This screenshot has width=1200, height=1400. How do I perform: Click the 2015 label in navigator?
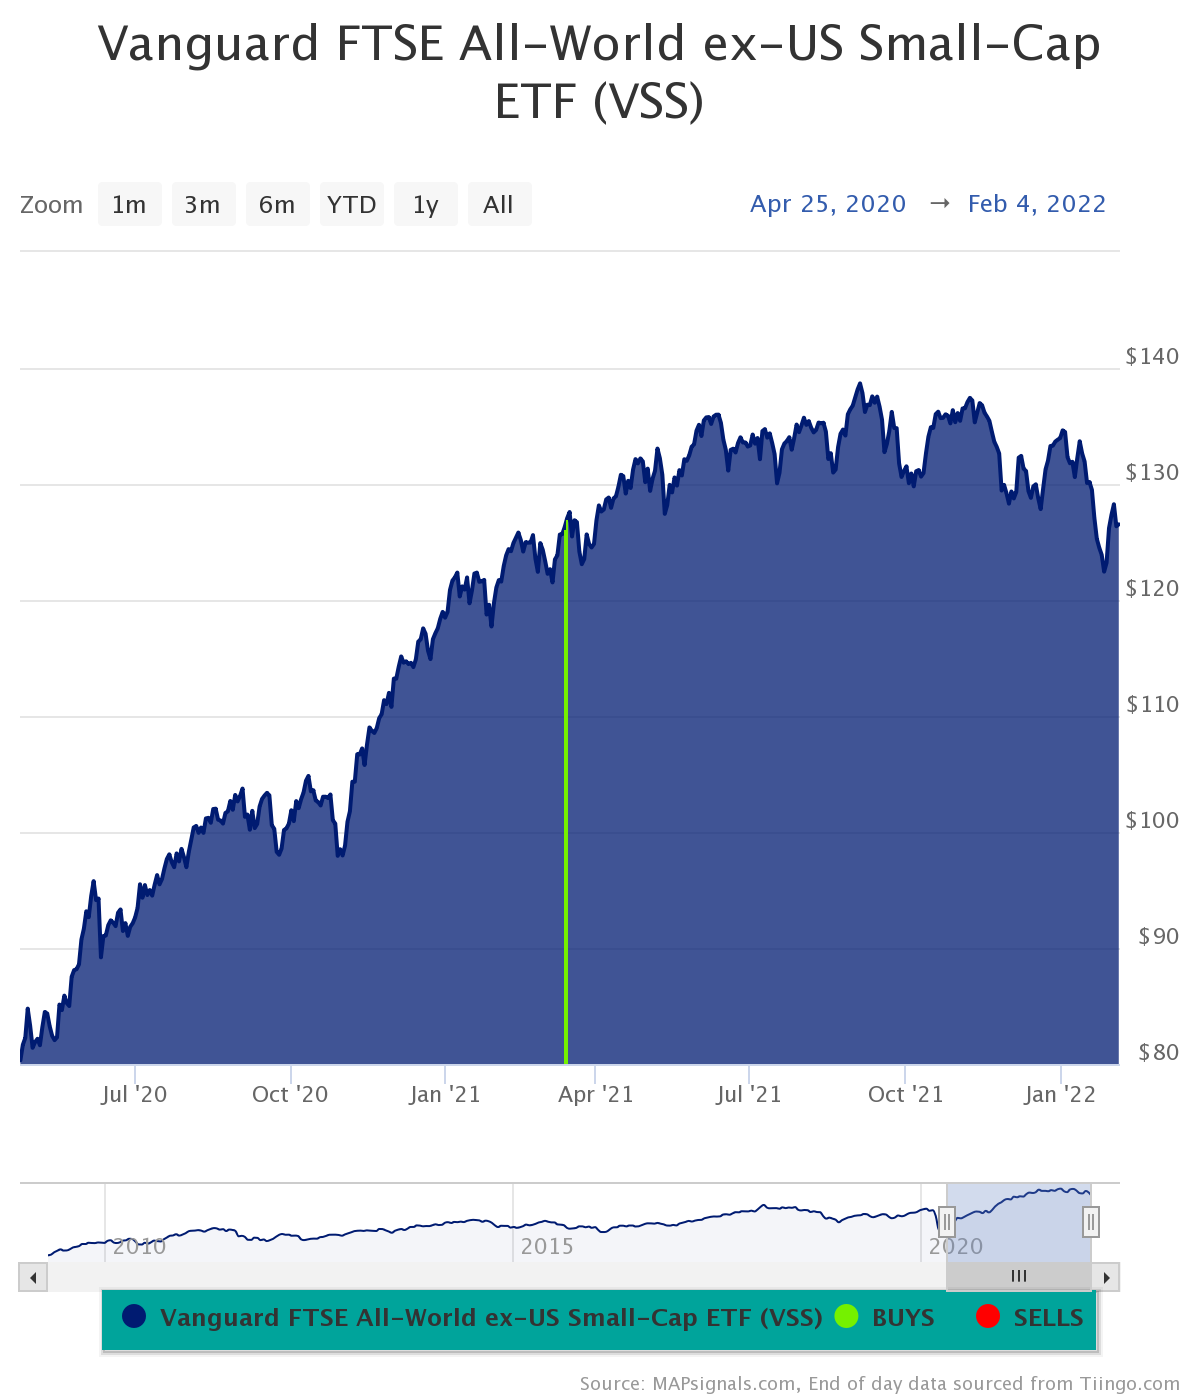(x=547, y=1247)
